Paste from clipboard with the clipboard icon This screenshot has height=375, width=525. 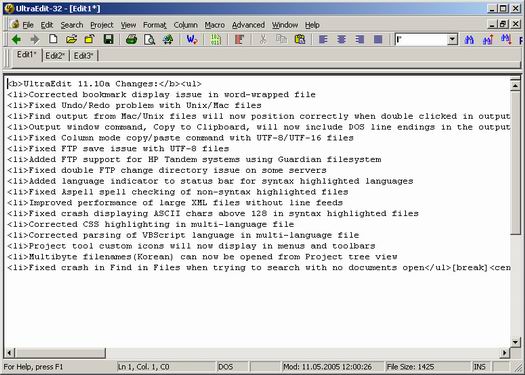point(300,40)
